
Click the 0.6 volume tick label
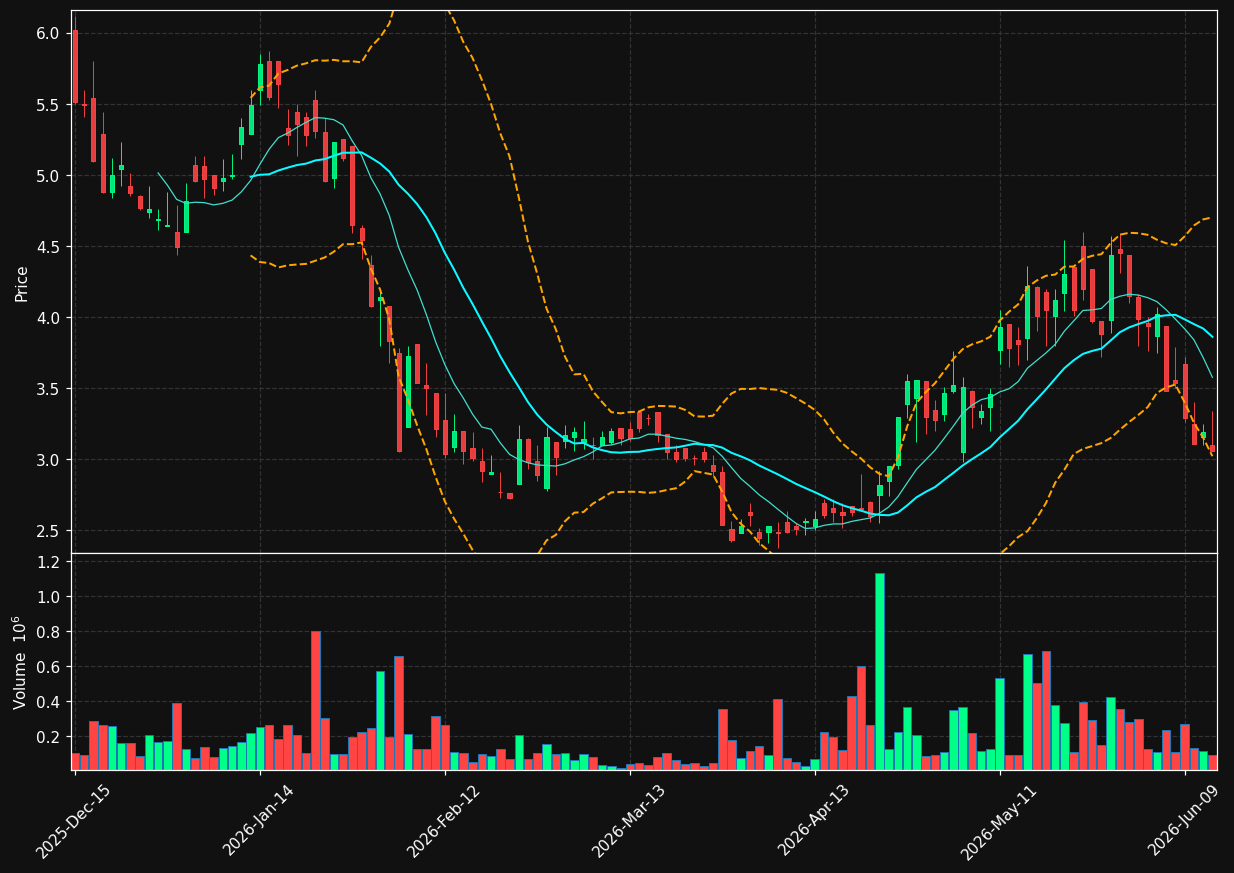(x=47, y=667)
